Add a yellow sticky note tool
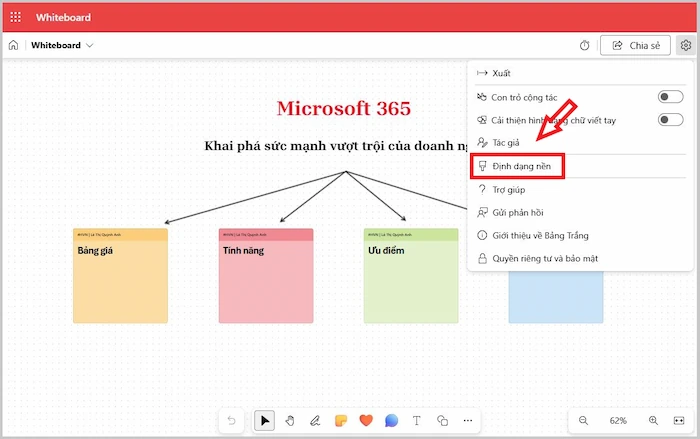Image resolution: width=700 pixels, height=439 pixels. point(341,420)
